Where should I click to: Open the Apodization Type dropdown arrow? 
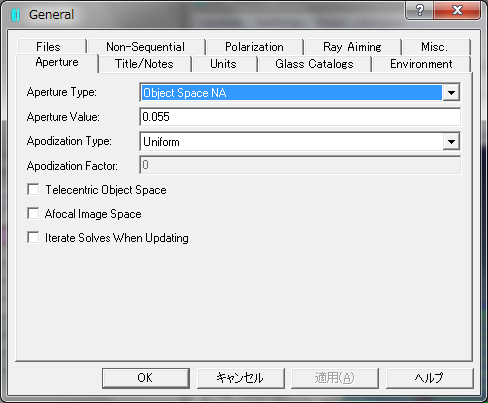451,142
